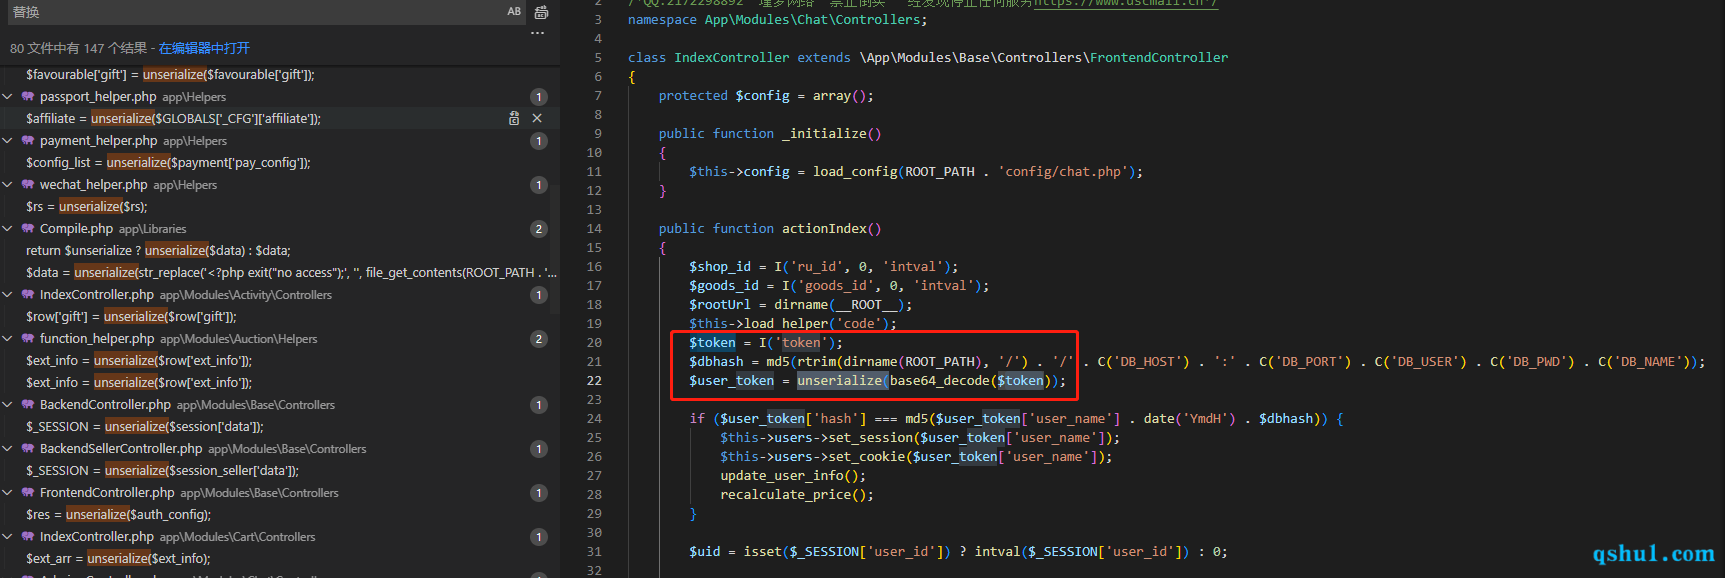Click the count badge '2' of Compile.php

click(539, 229)
